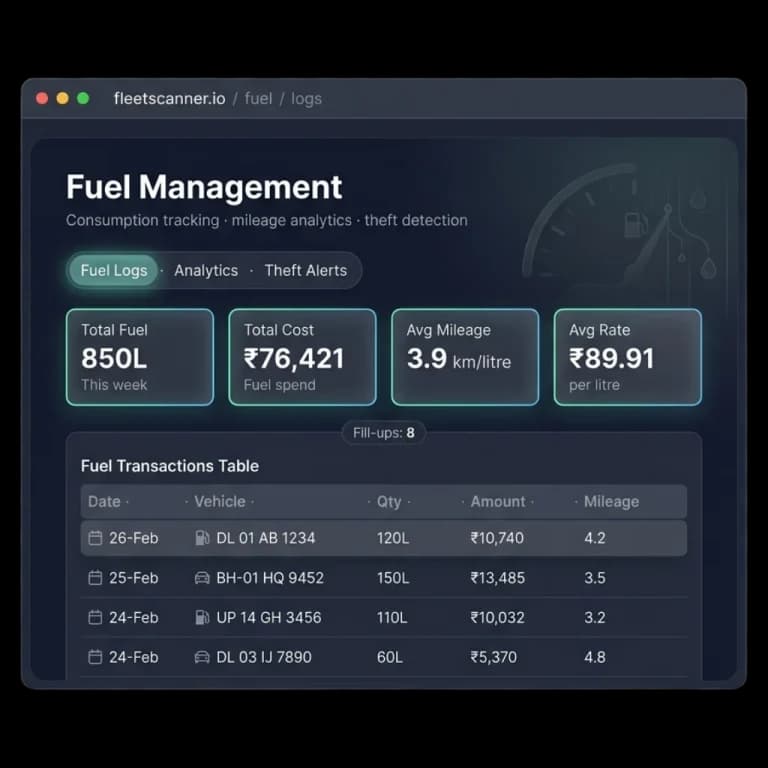Image resolution: width=768 pixels, height=768 pixels.
Task: Open the Total Cost ₹76,421 card
Action: pyautogui.click(x=303, y=357)
